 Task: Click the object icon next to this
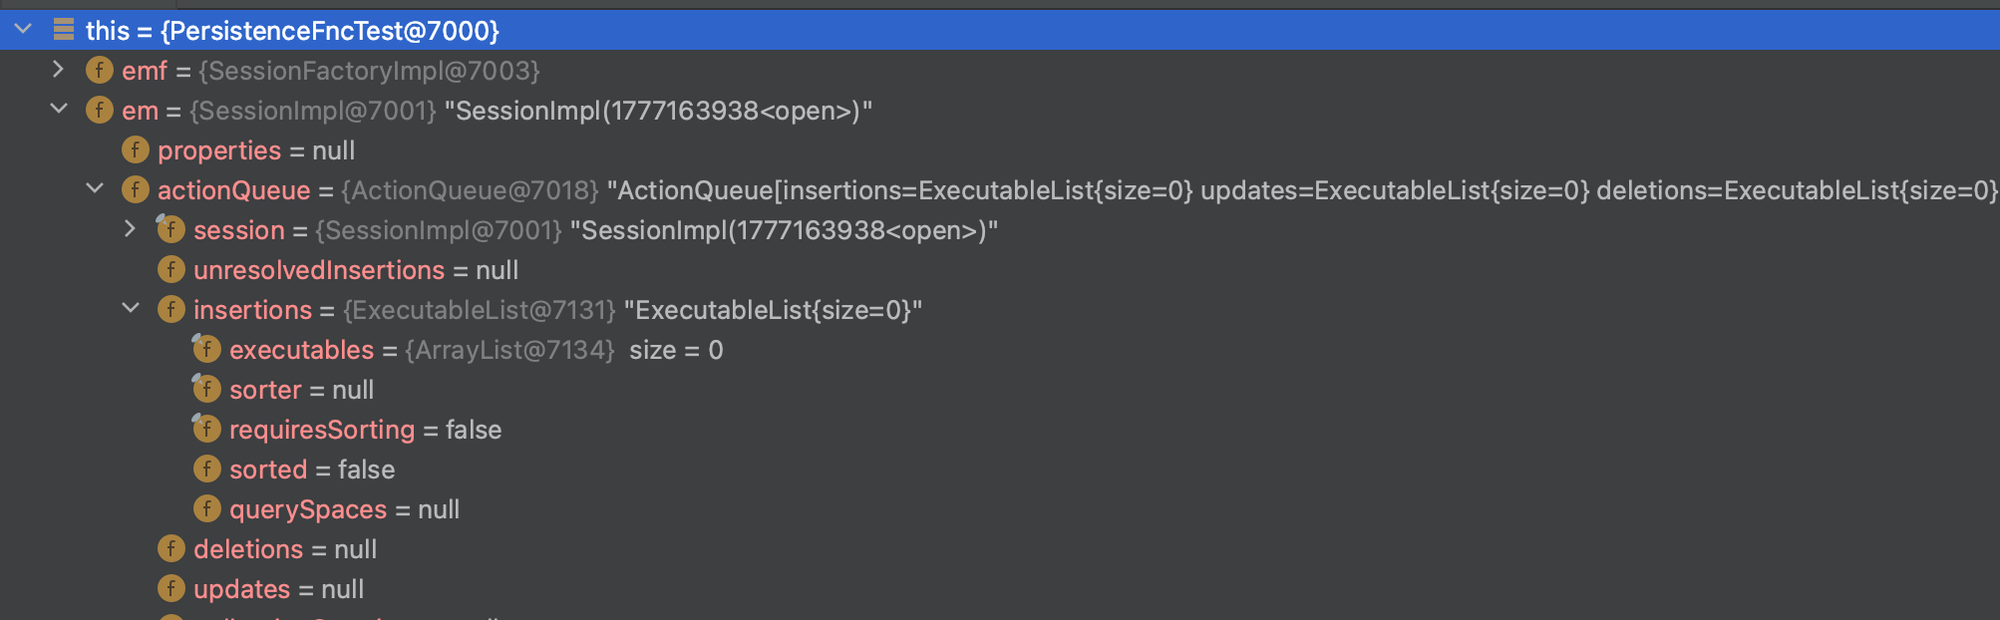63,30
